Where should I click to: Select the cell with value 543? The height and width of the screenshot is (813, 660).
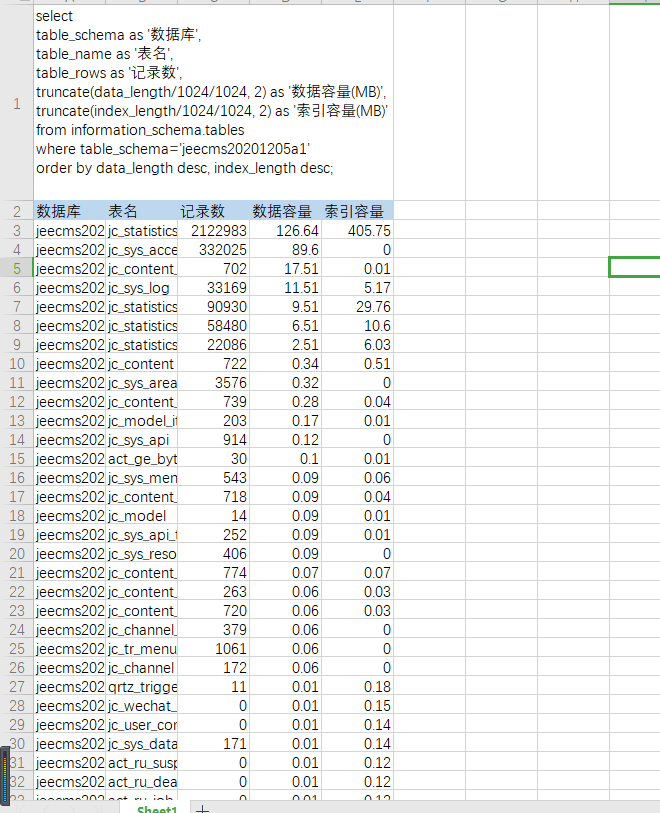pos(214,477)
